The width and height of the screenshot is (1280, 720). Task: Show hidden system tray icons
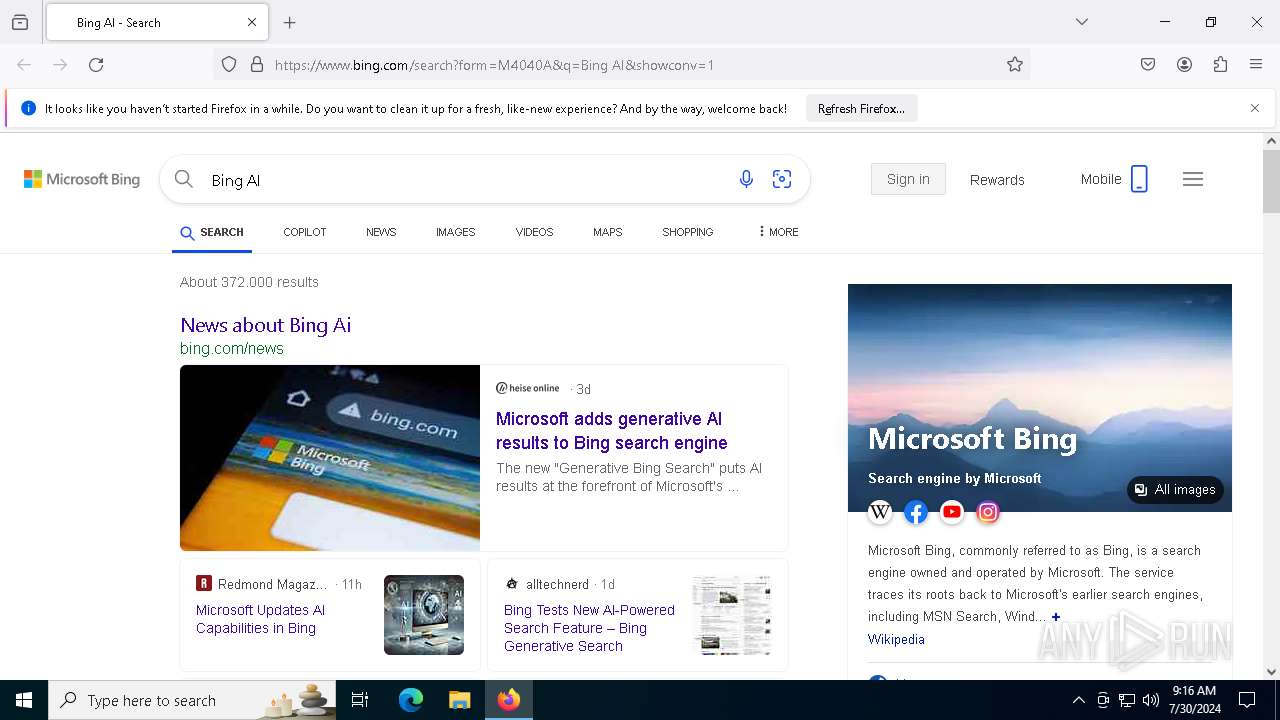(x=1078, y=700)
